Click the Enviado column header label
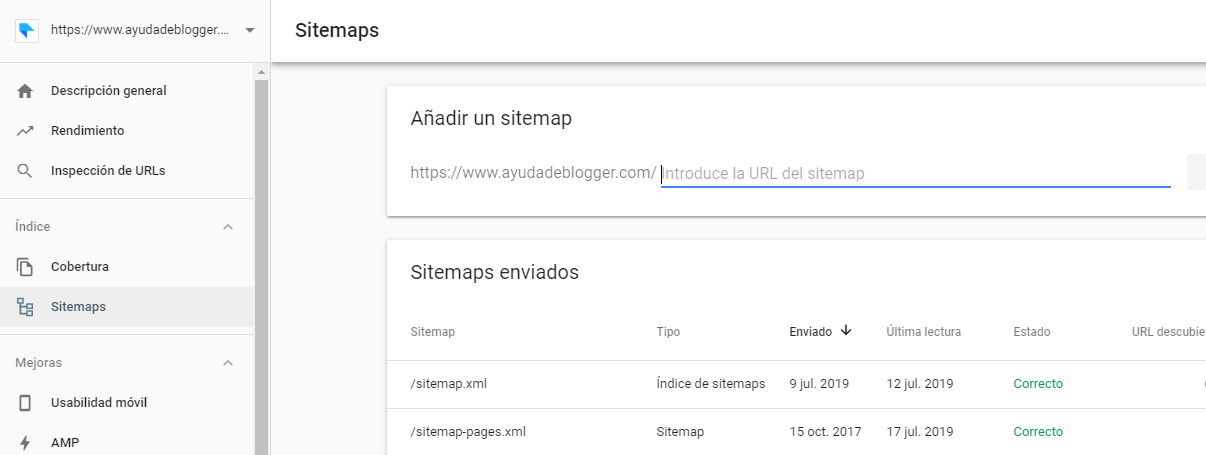Image resolution: width=1206 pixels, height=455 pixels. 810,332
